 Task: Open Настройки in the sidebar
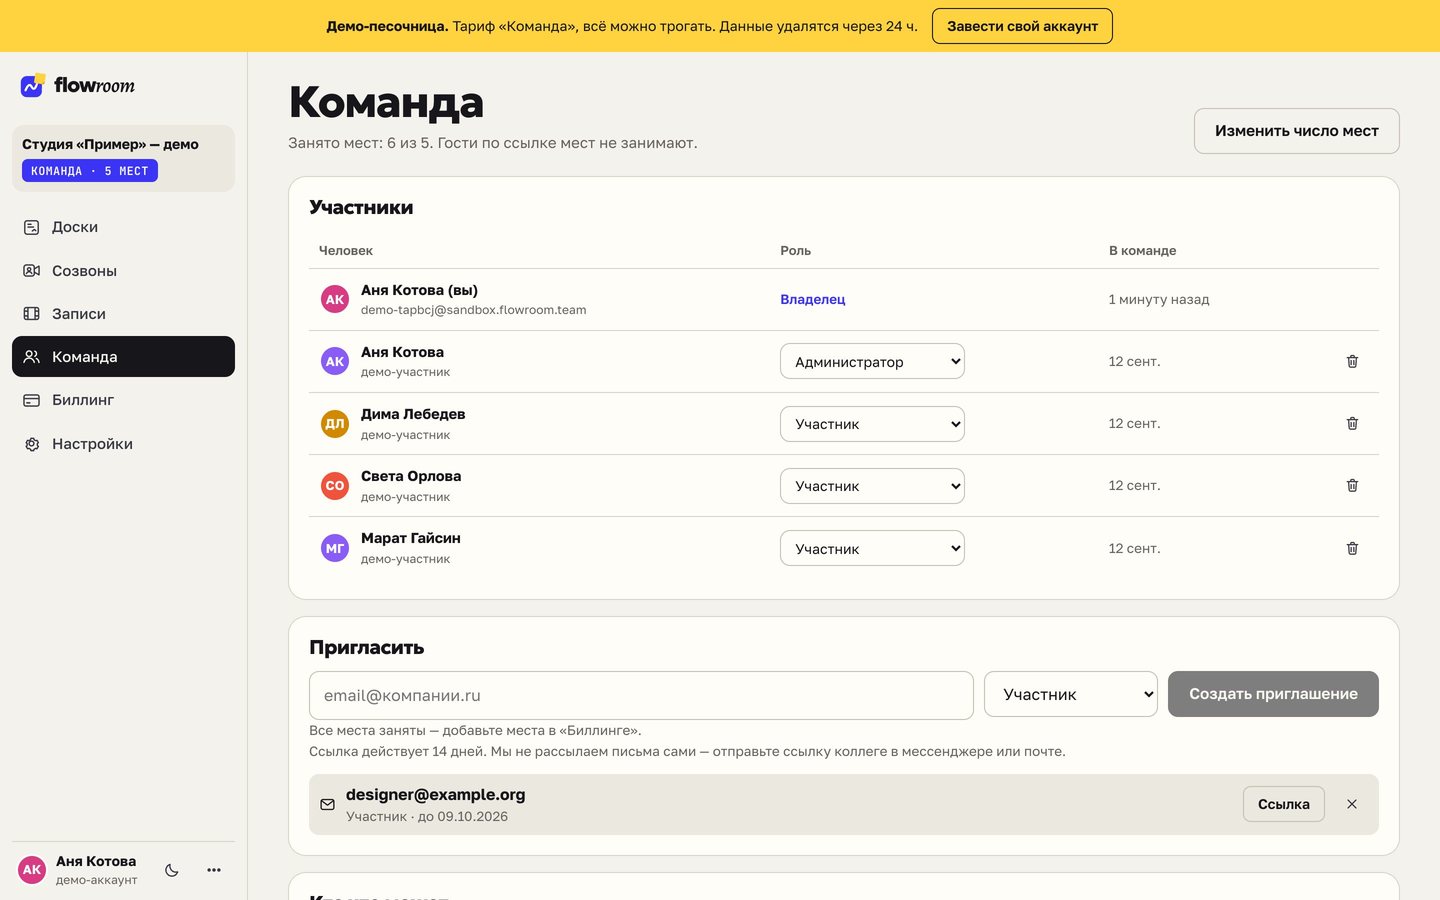[x=123, y=443]
